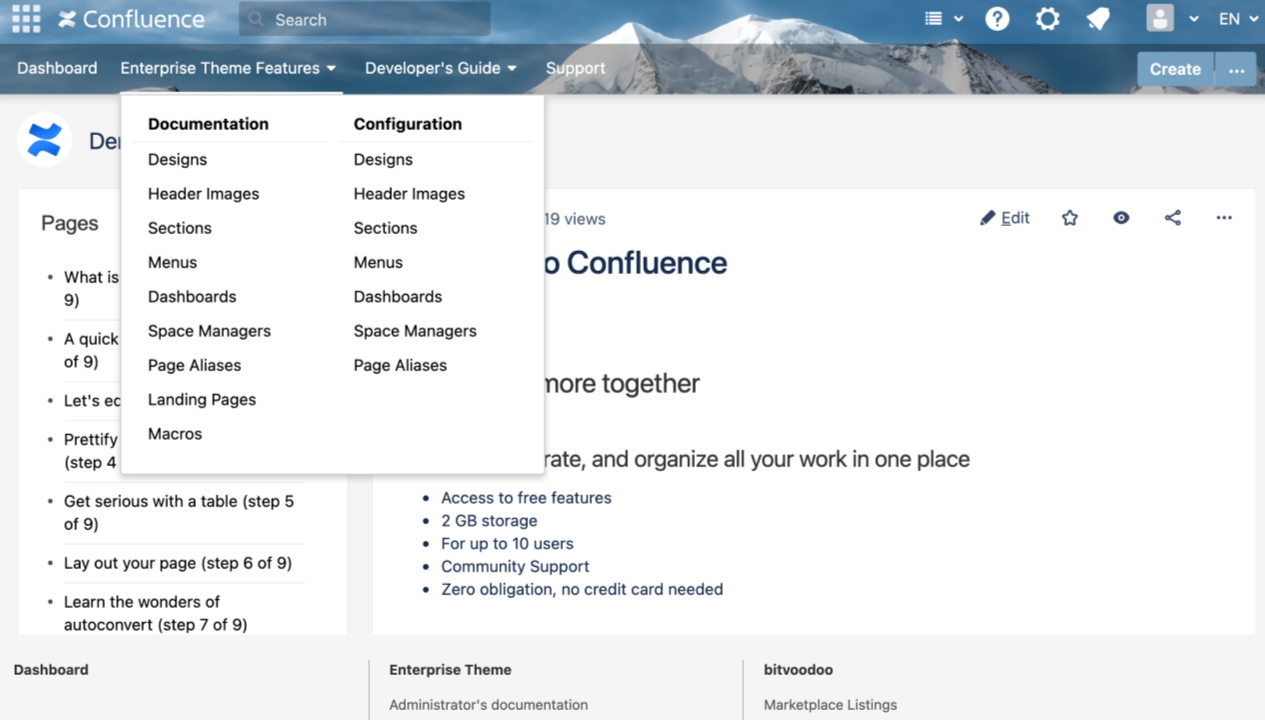Select Header Images under Documentation
This screenshot has width=1265, height=720.
[203, 194]
